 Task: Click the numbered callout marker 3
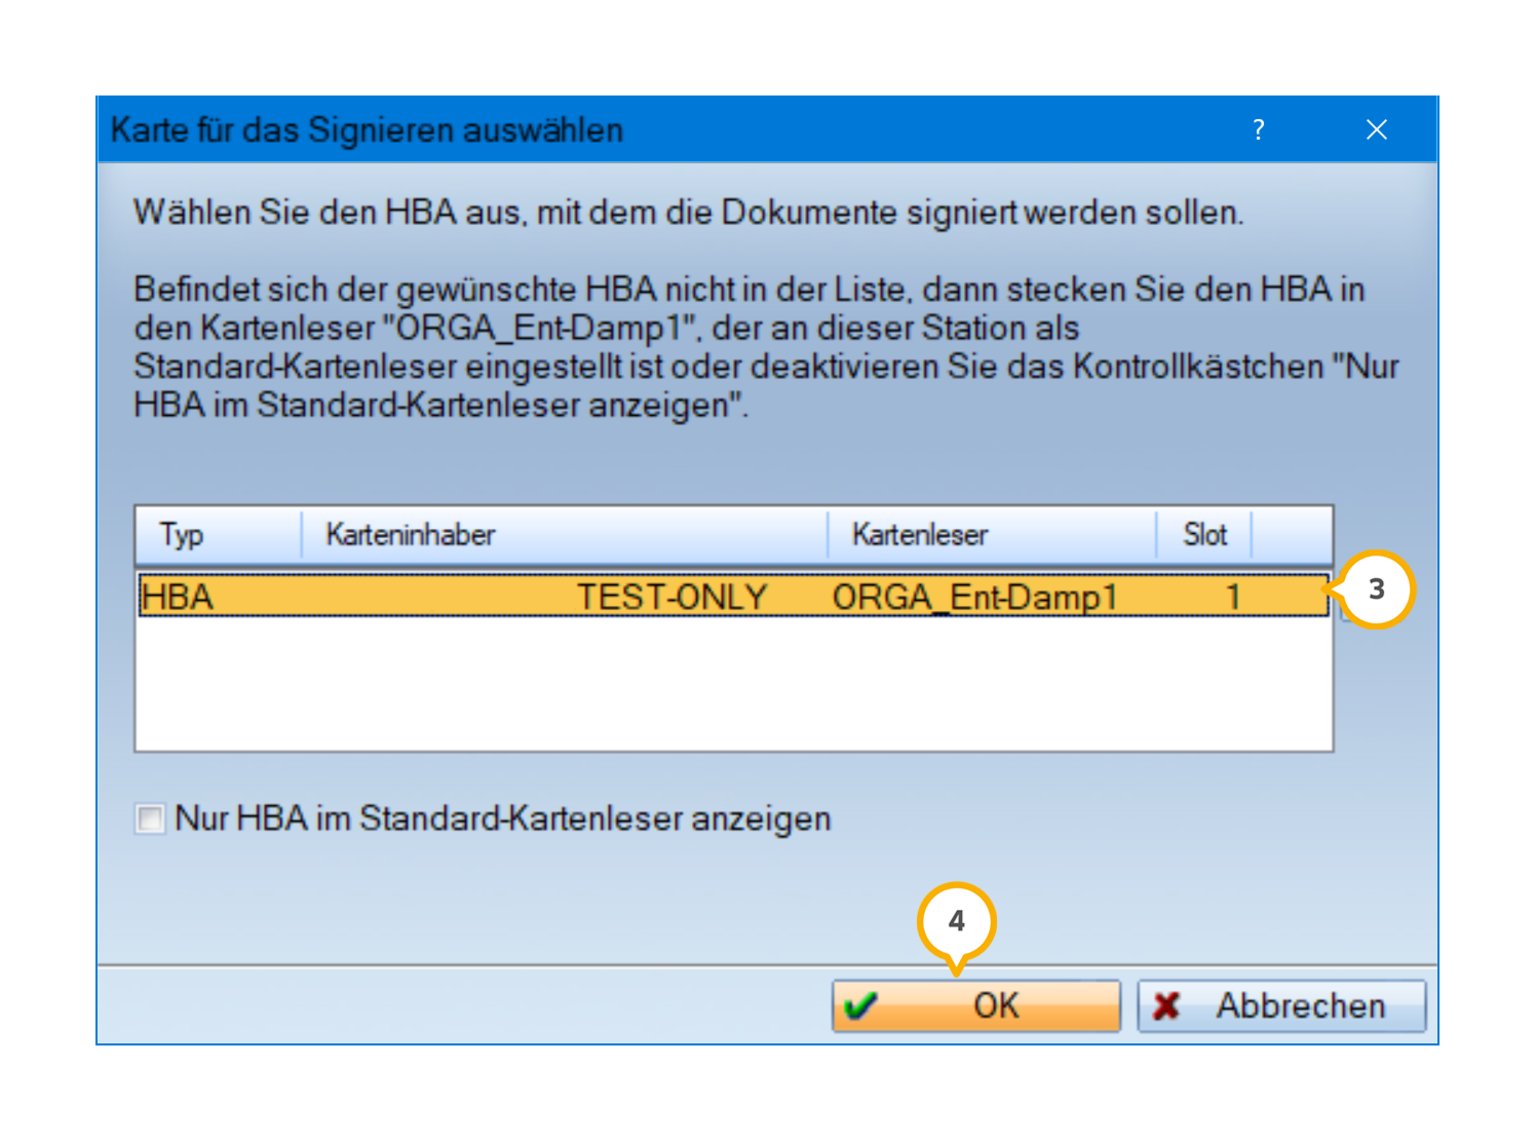[x=1377, y=589]
